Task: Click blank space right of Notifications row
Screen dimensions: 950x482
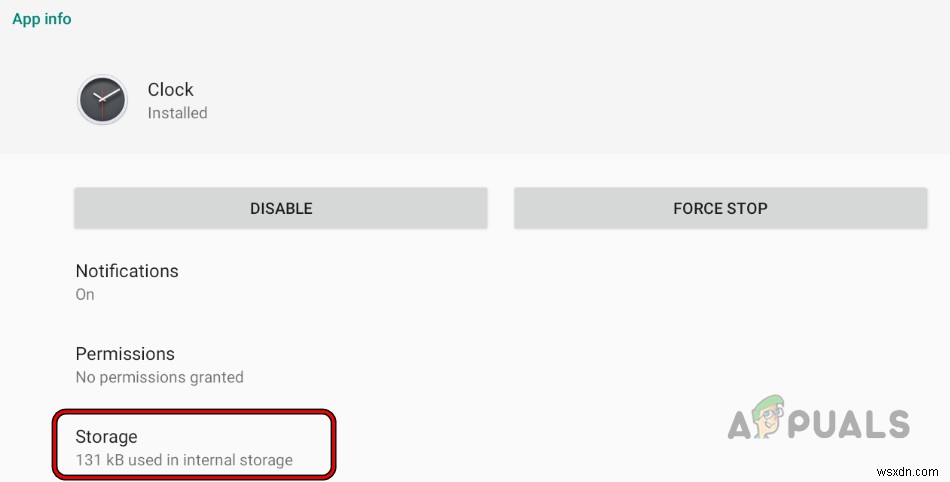Action: [600, 282]
